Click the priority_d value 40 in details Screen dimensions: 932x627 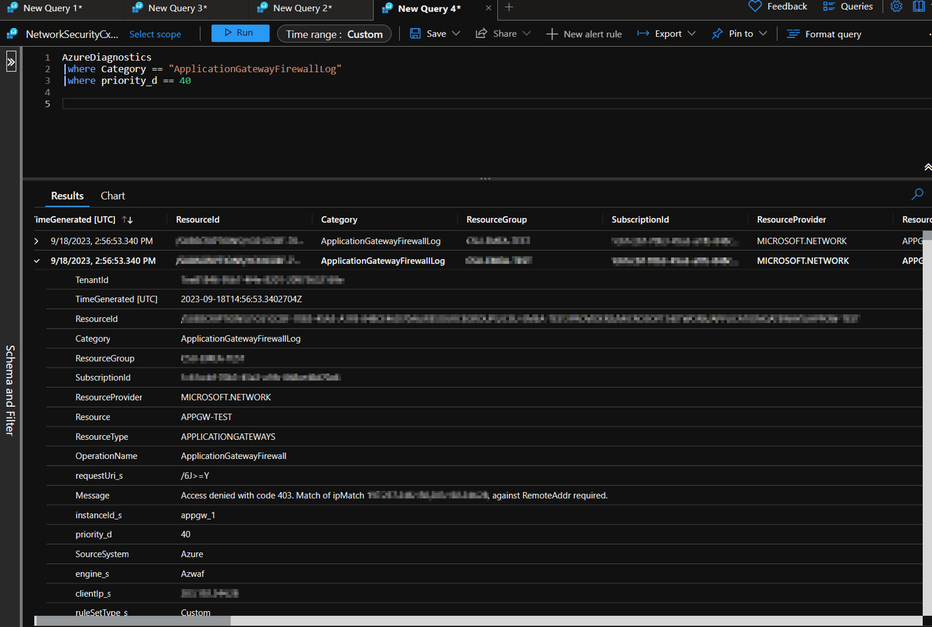[185, 535]
